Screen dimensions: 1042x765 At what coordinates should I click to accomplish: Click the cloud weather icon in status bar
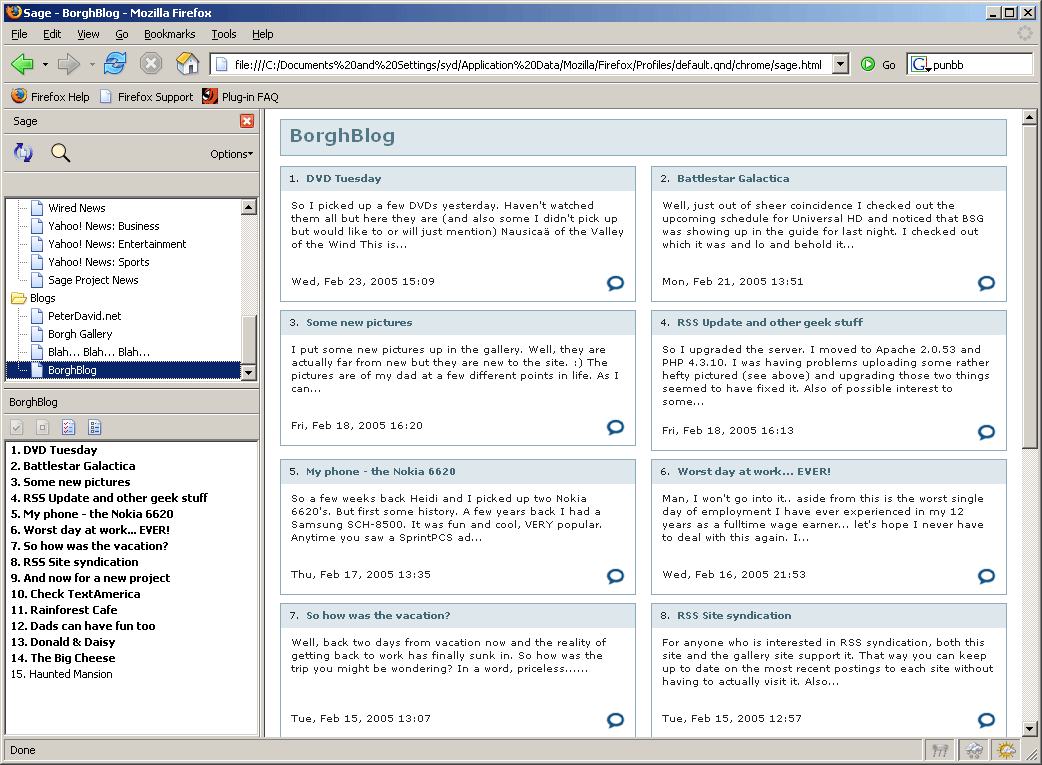tap(974, 750)
